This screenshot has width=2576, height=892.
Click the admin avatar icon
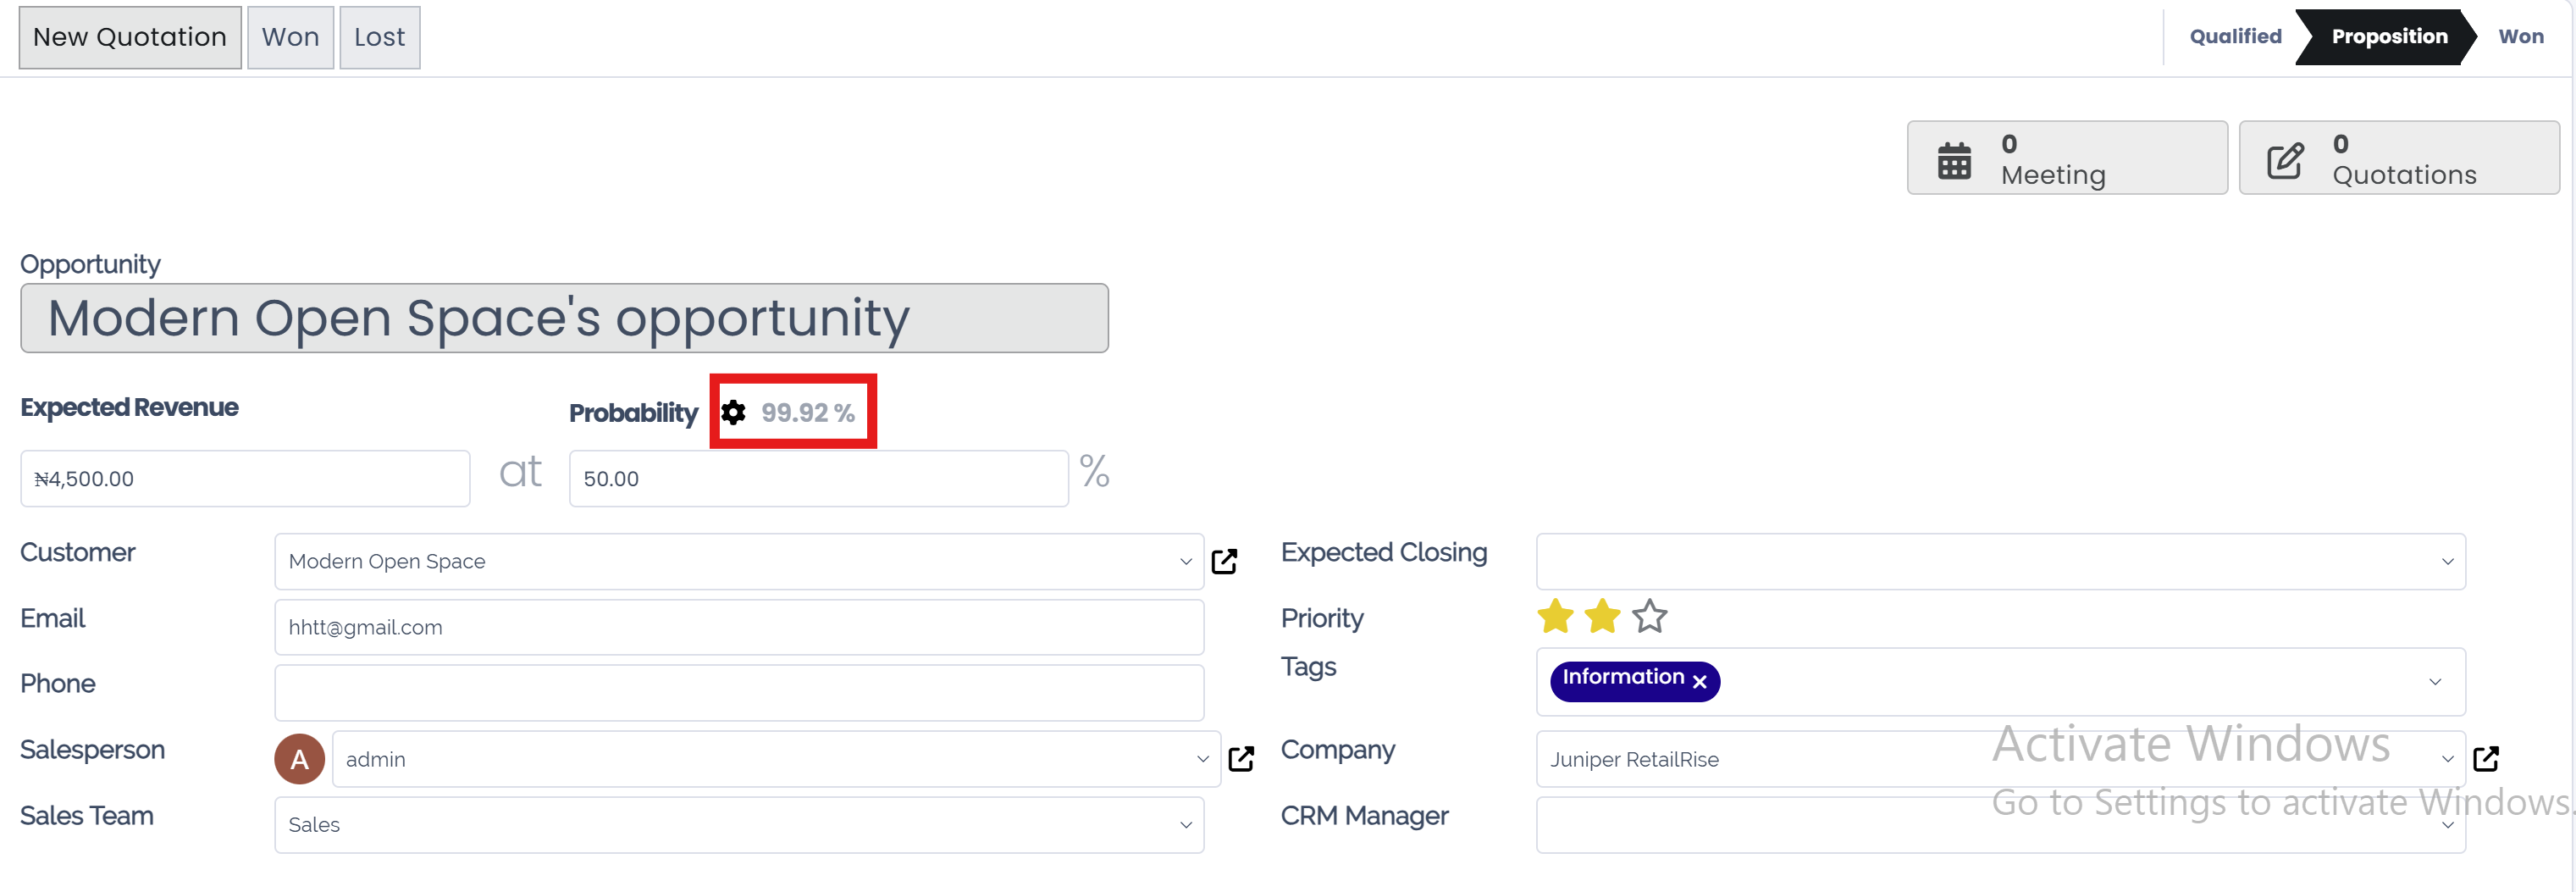coord(299,759)
